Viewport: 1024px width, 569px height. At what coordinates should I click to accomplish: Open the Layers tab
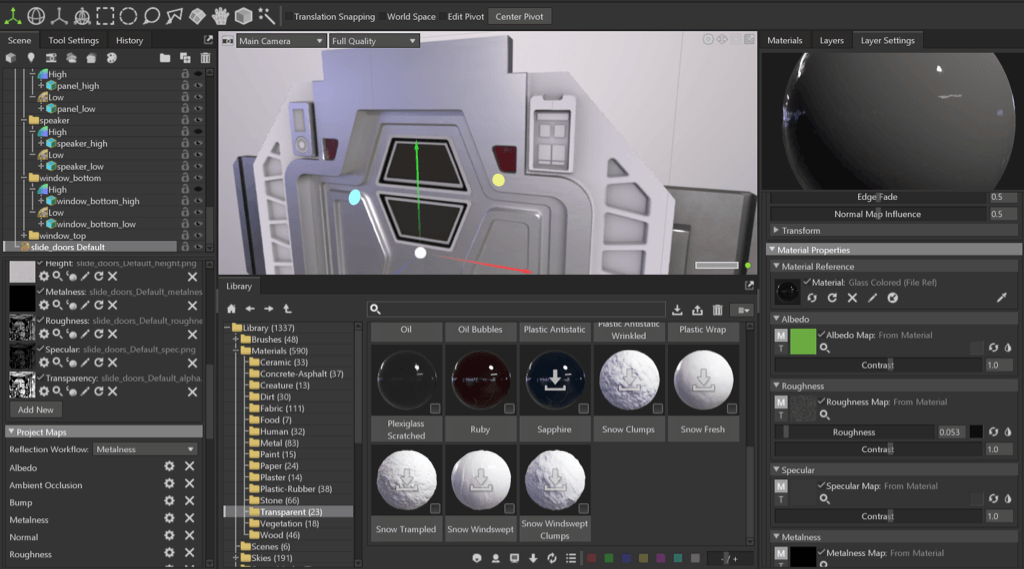click(x=831, y=41)
